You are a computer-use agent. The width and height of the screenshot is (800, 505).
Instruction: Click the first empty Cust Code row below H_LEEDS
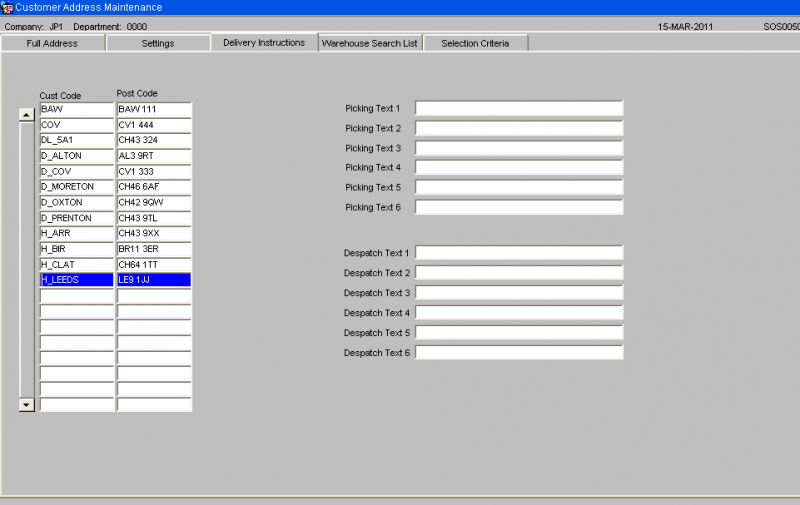tap(77, 296)
